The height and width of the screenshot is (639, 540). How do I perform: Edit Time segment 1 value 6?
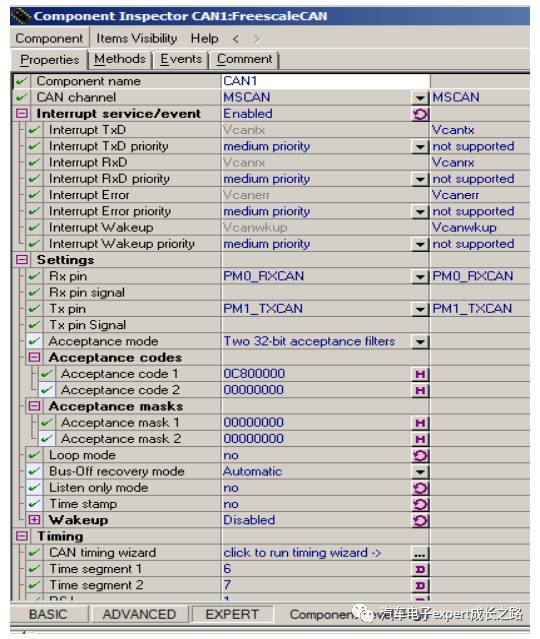[317, 569]
